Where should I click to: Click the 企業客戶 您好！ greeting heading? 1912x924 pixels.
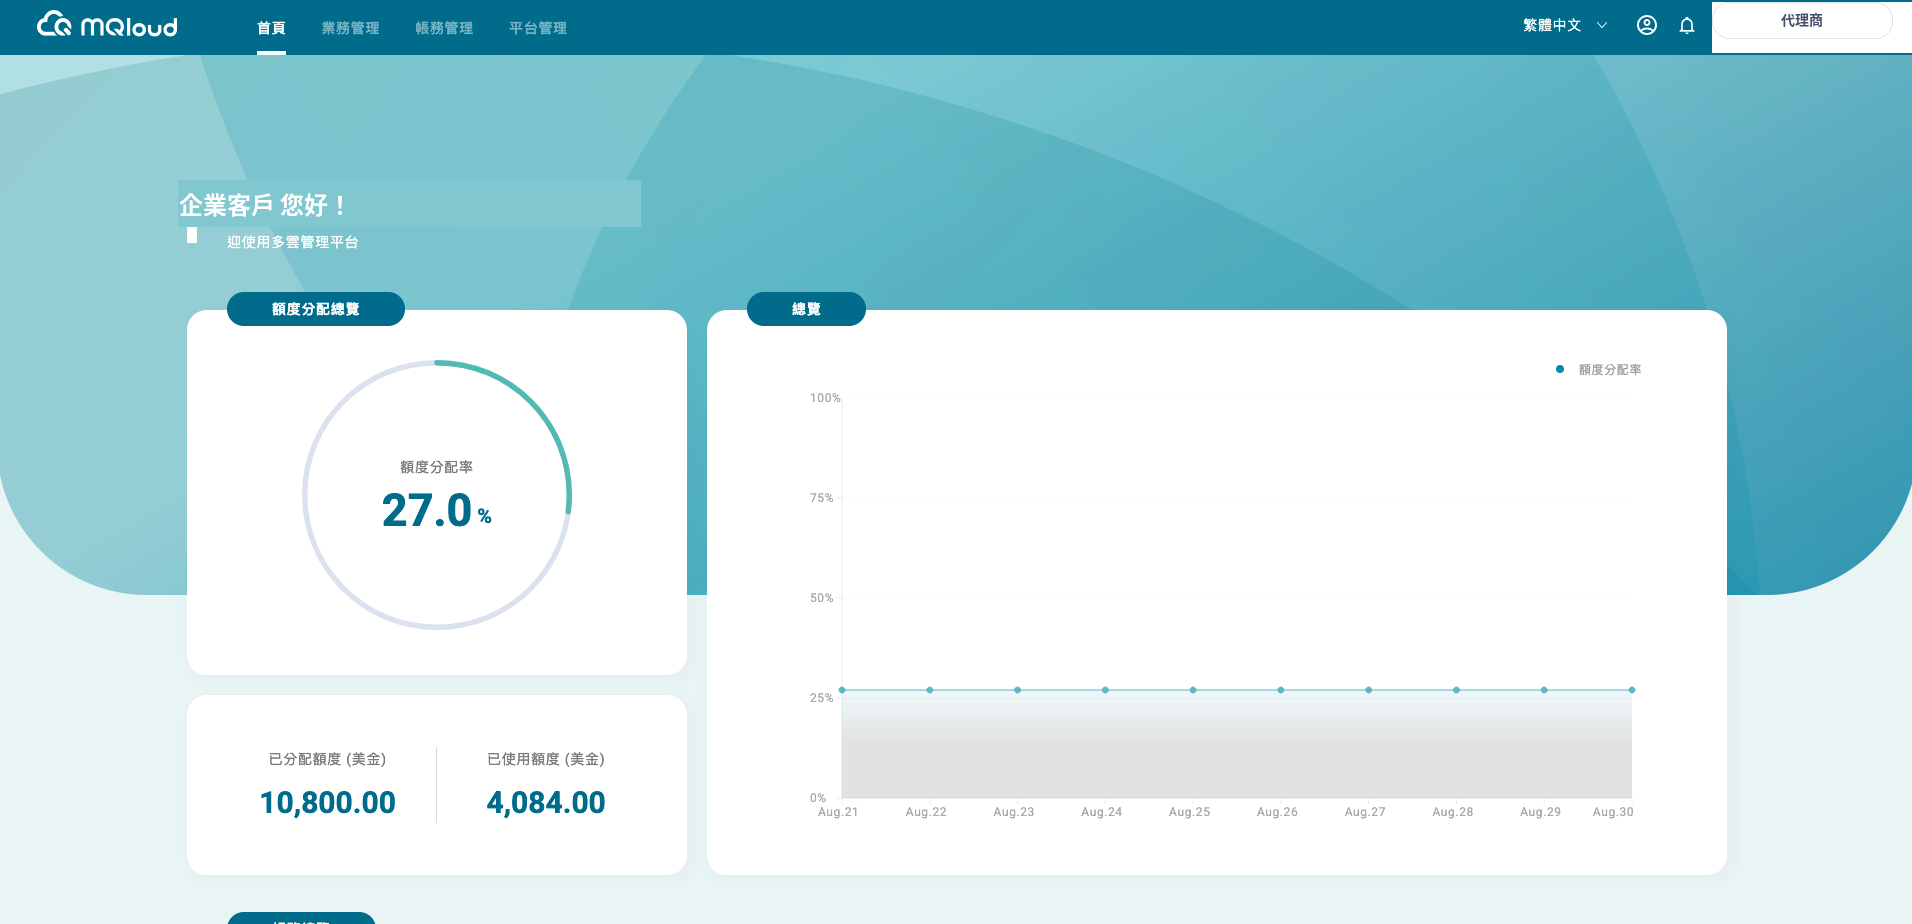click(263, 205)
